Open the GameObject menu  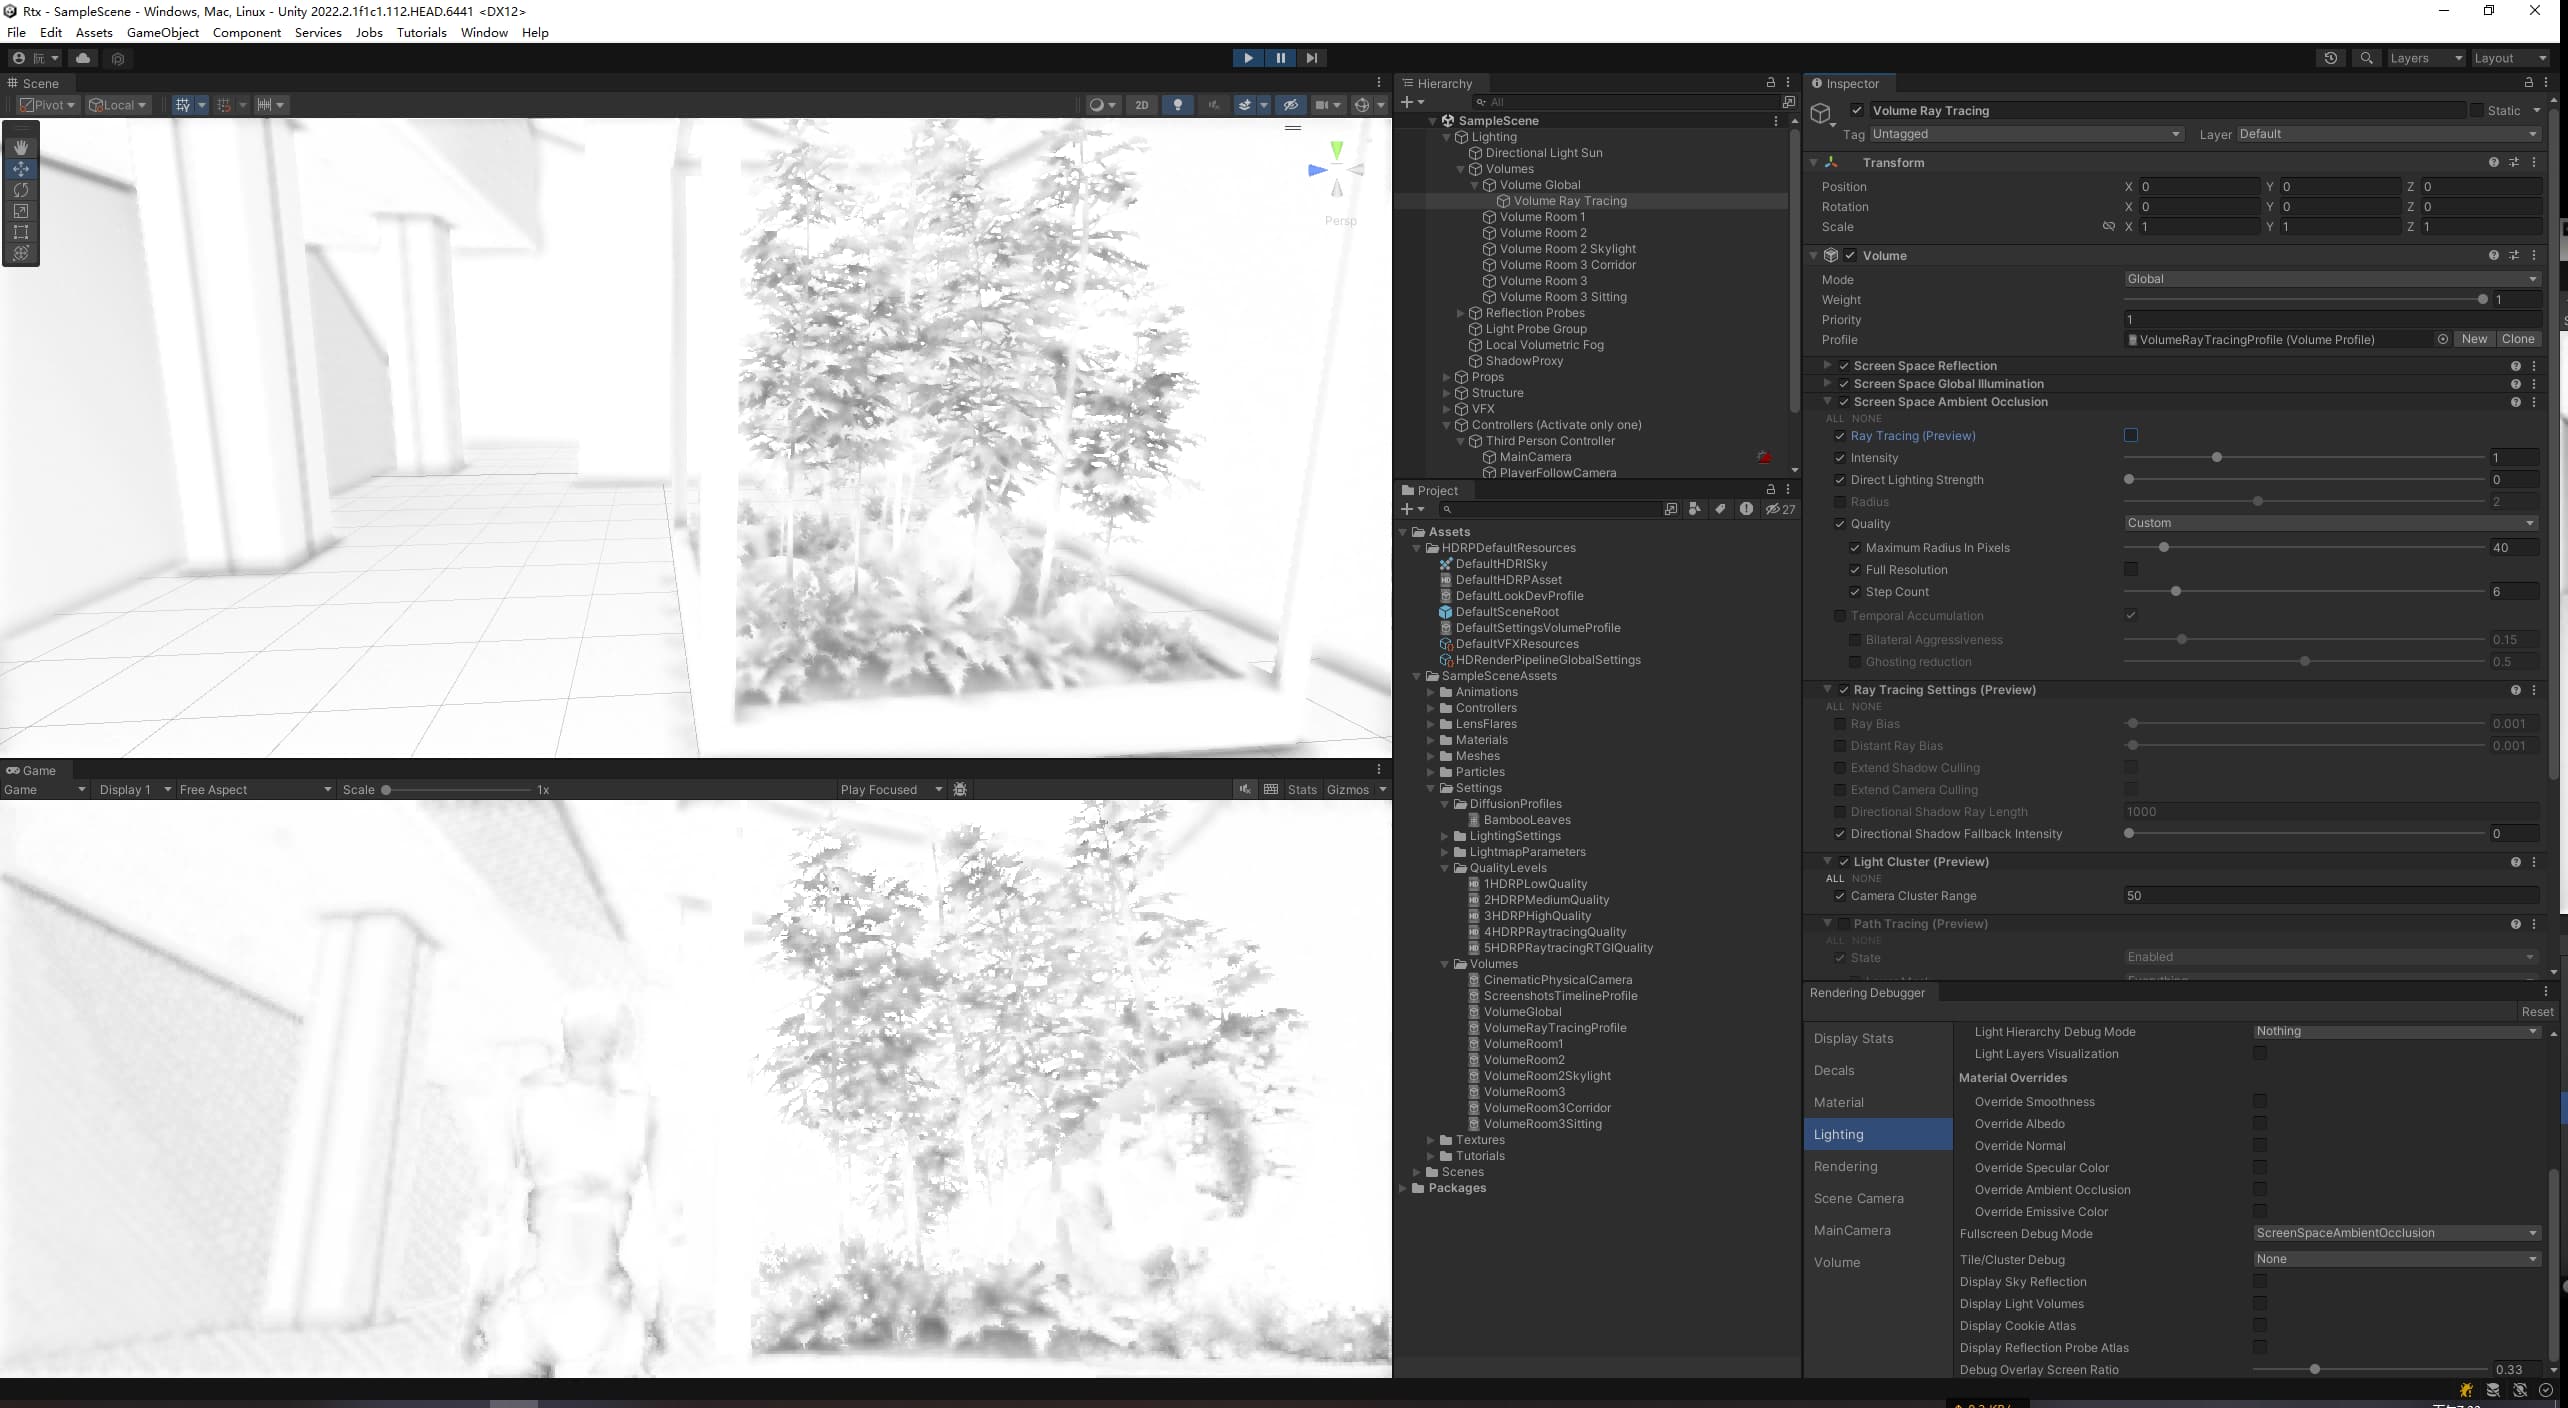point(163,32)
